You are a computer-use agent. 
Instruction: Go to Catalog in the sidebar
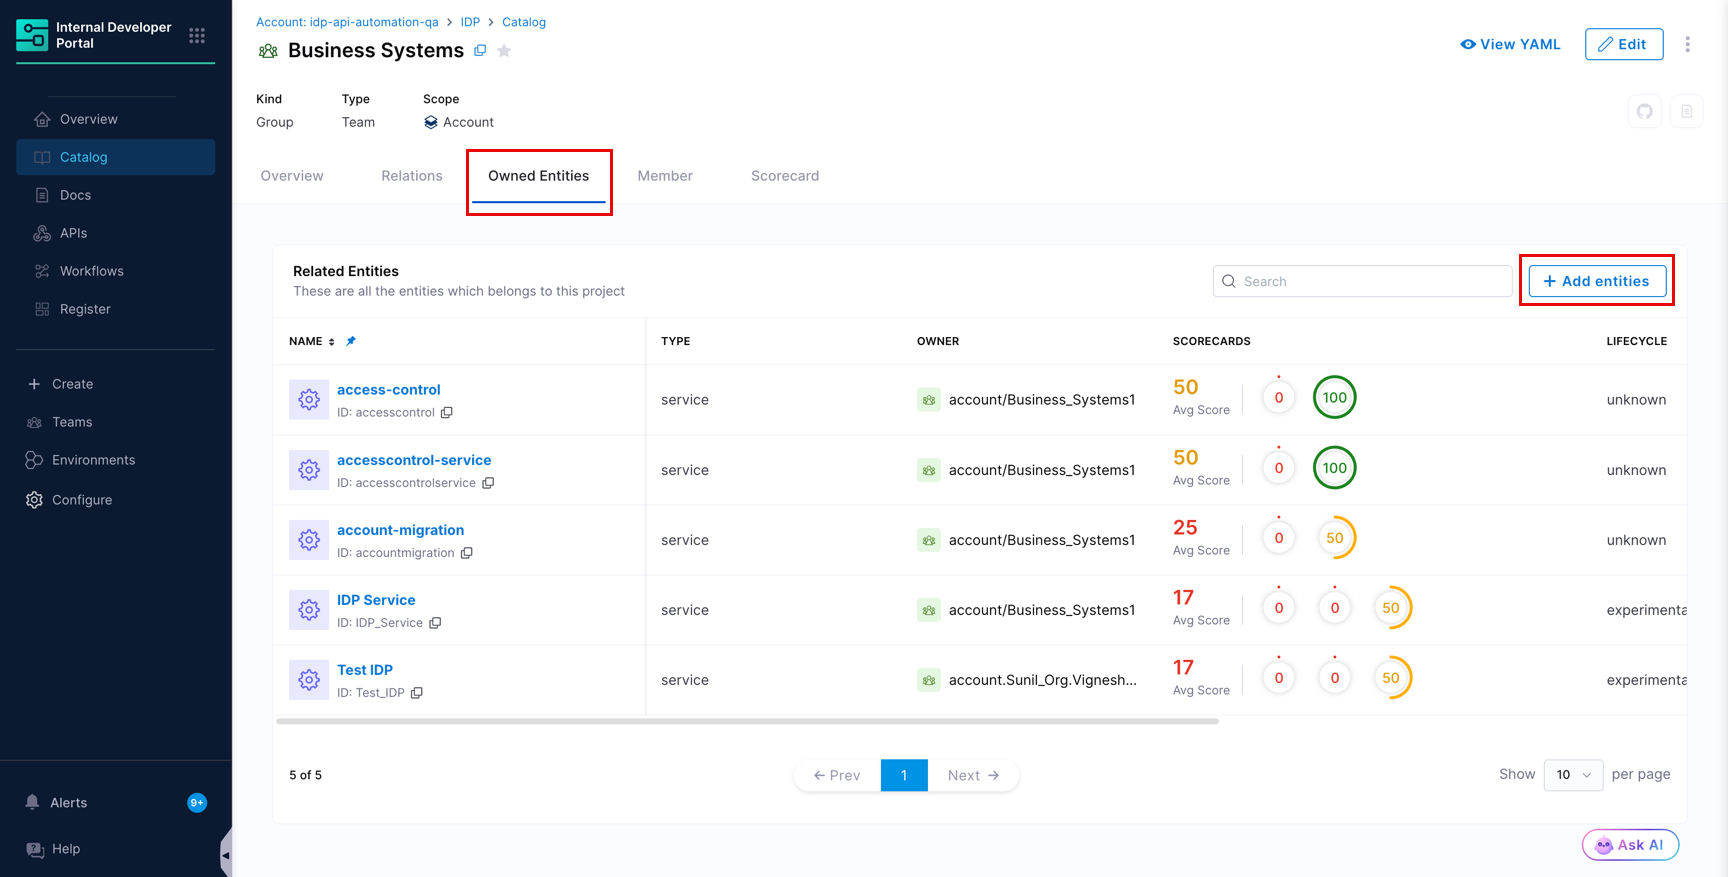click(115, 157)
